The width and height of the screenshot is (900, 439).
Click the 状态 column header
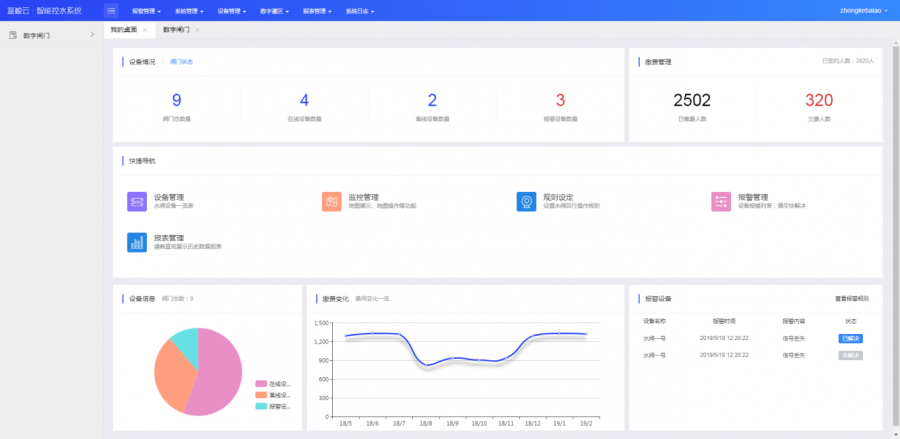click(x=851, y=321)
